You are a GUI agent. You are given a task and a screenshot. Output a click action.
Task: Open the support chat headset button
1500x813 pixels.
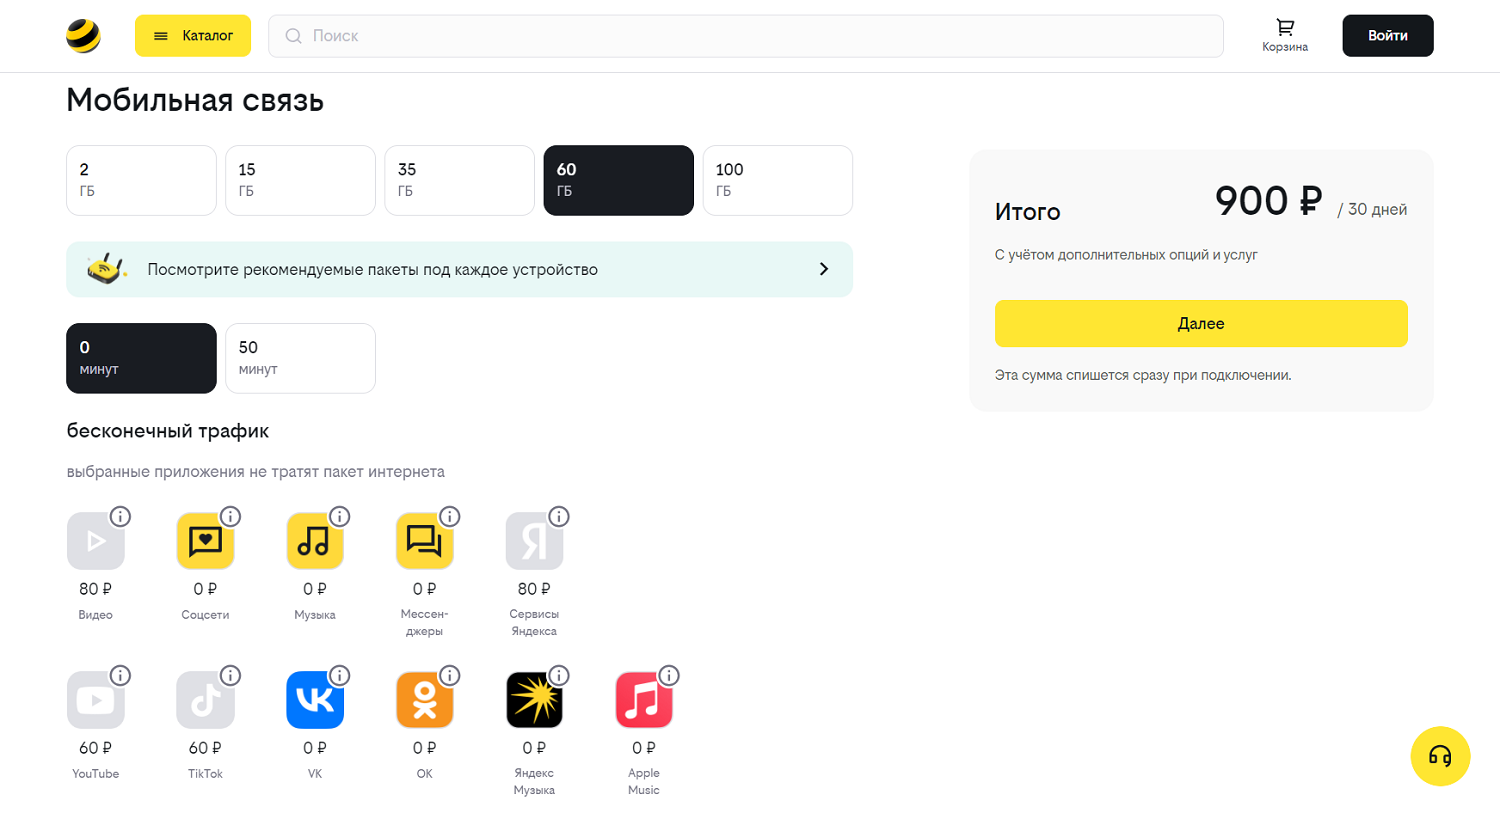(x=1440, y=756)
